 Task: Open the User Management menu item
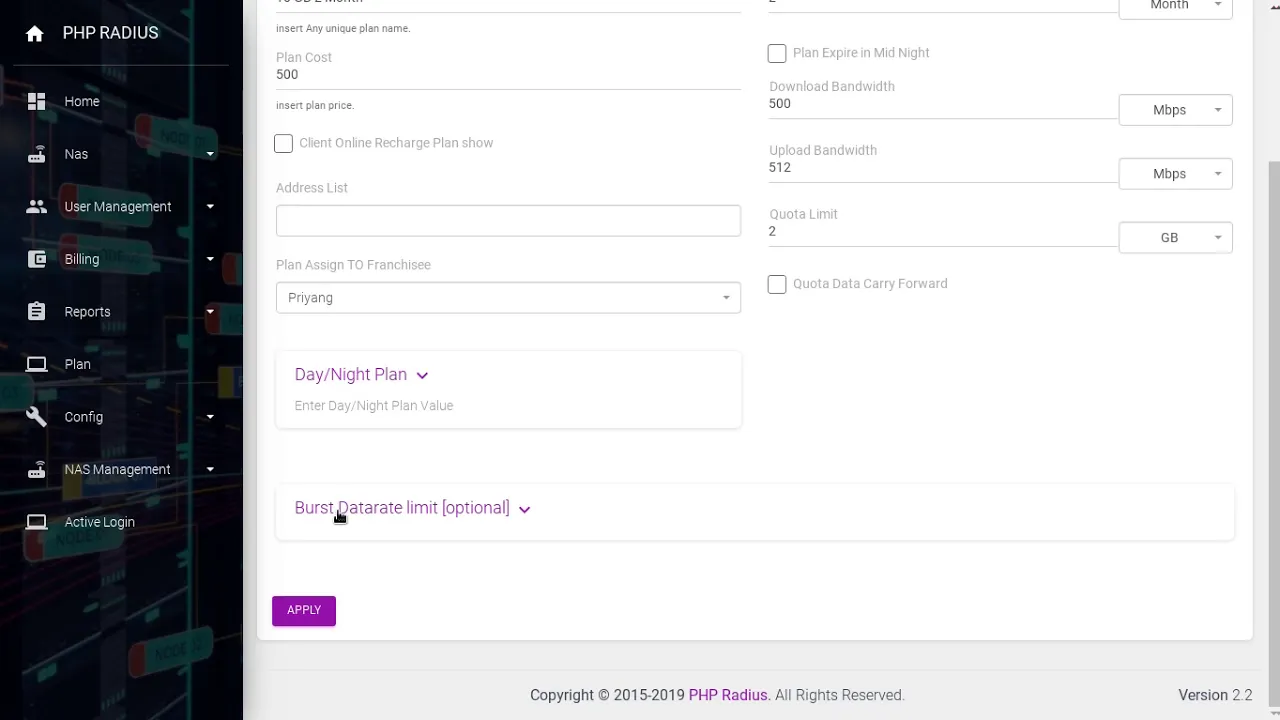pyautogui.click(x=118, y=206)
